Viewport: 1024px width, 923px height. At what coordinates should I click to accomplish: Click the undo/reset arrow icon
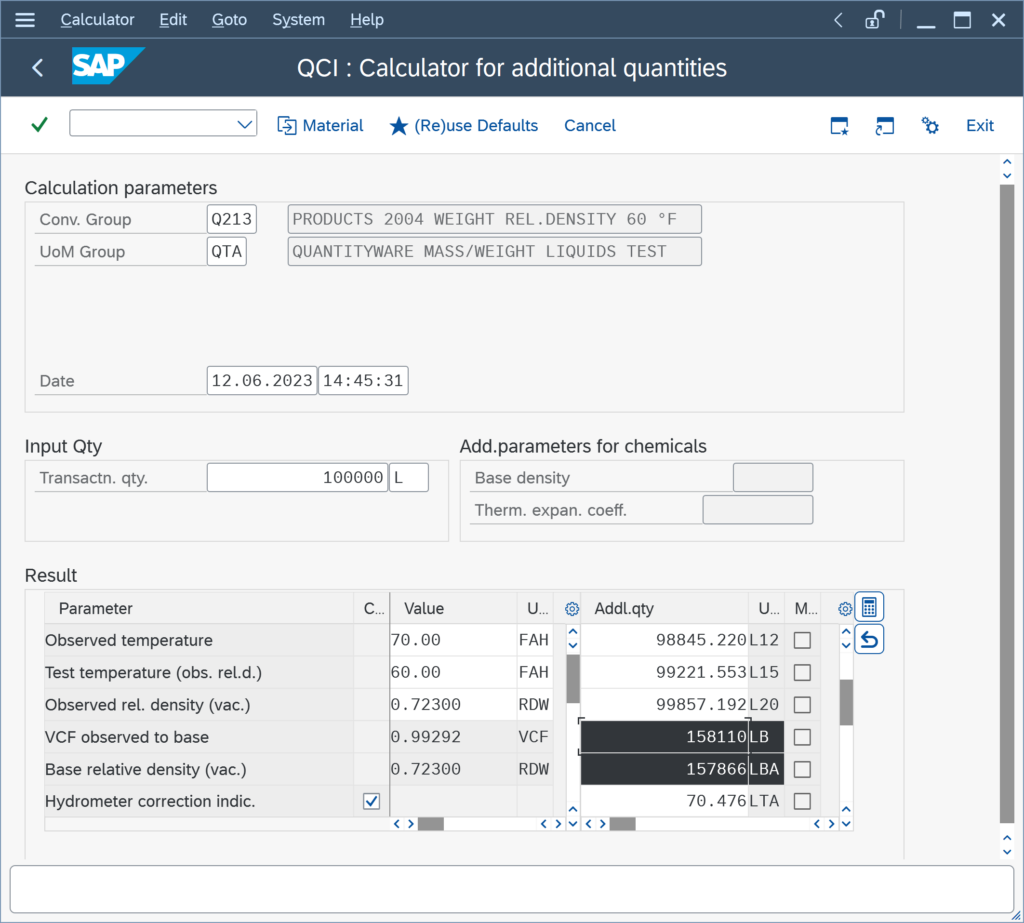click(869, 640)
